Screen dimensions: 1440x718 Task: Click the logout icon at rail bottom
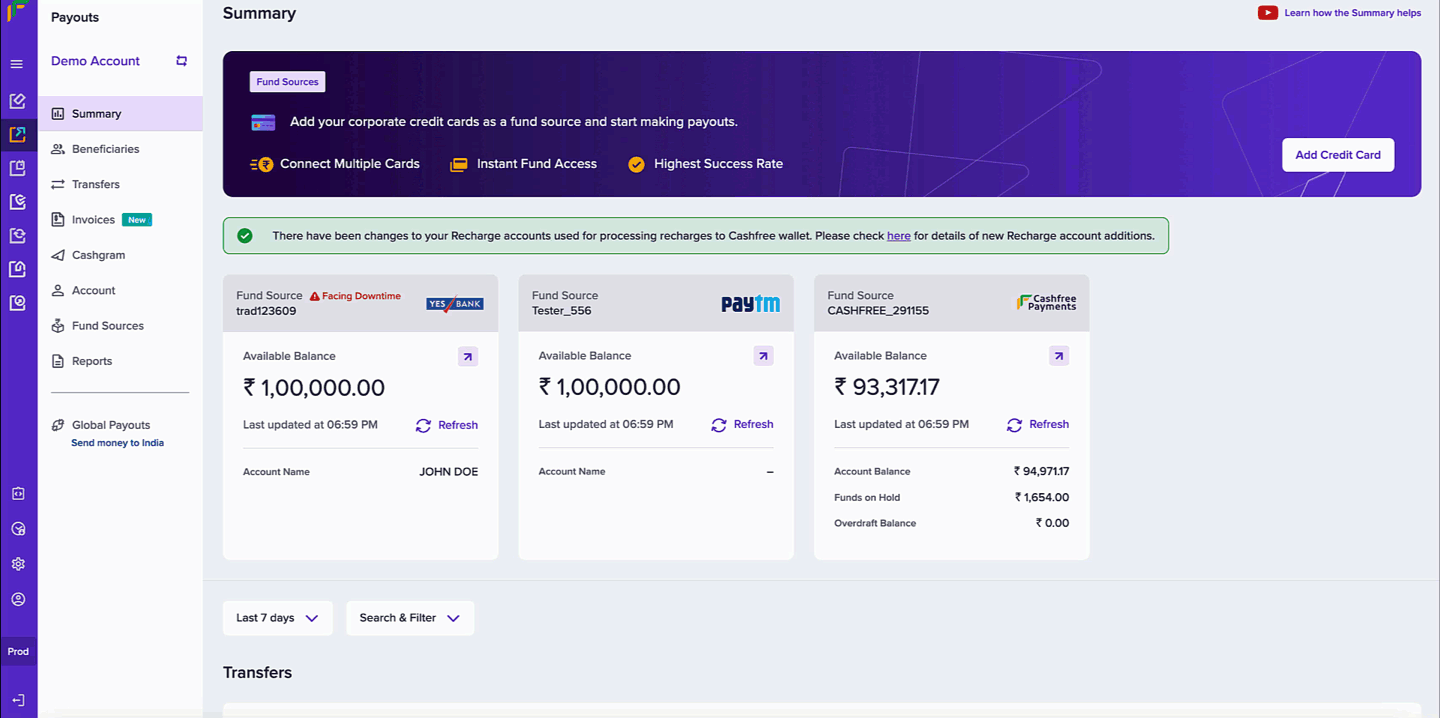18,700
